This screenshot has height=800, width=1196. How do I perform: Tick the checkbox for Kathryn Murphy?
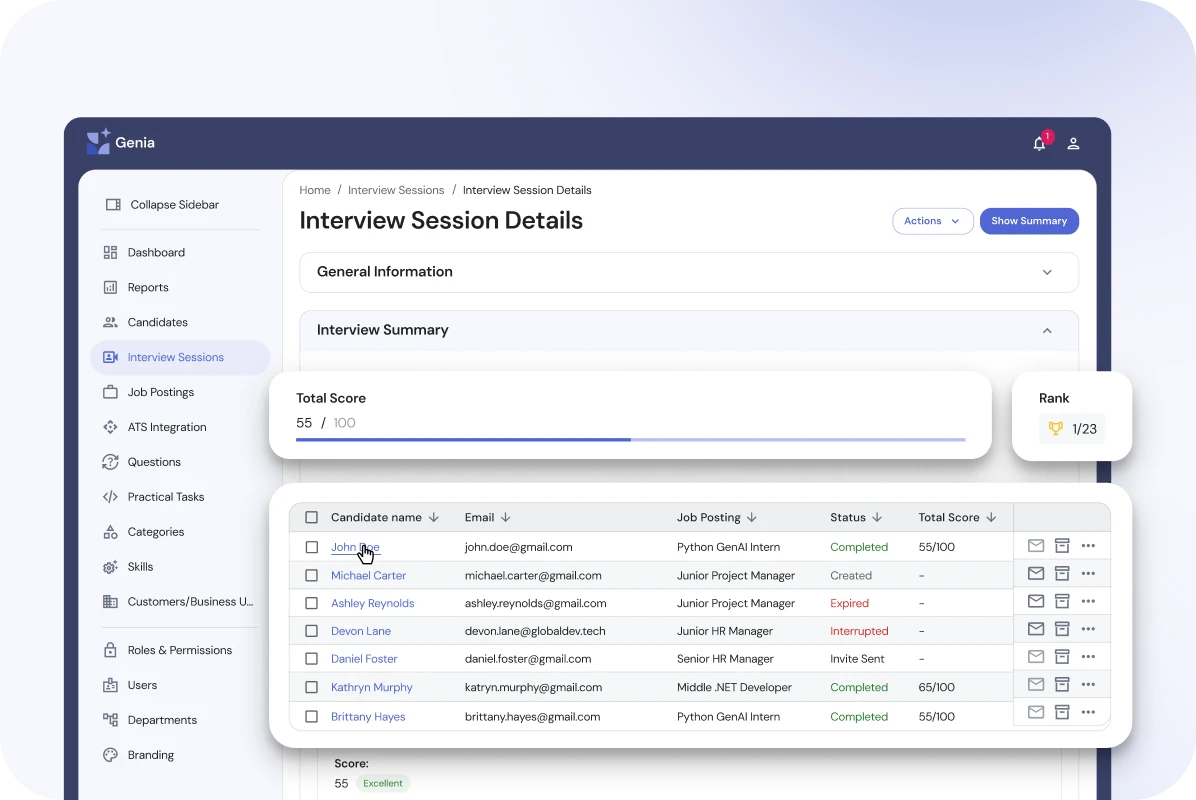click(x=311, y=687)
